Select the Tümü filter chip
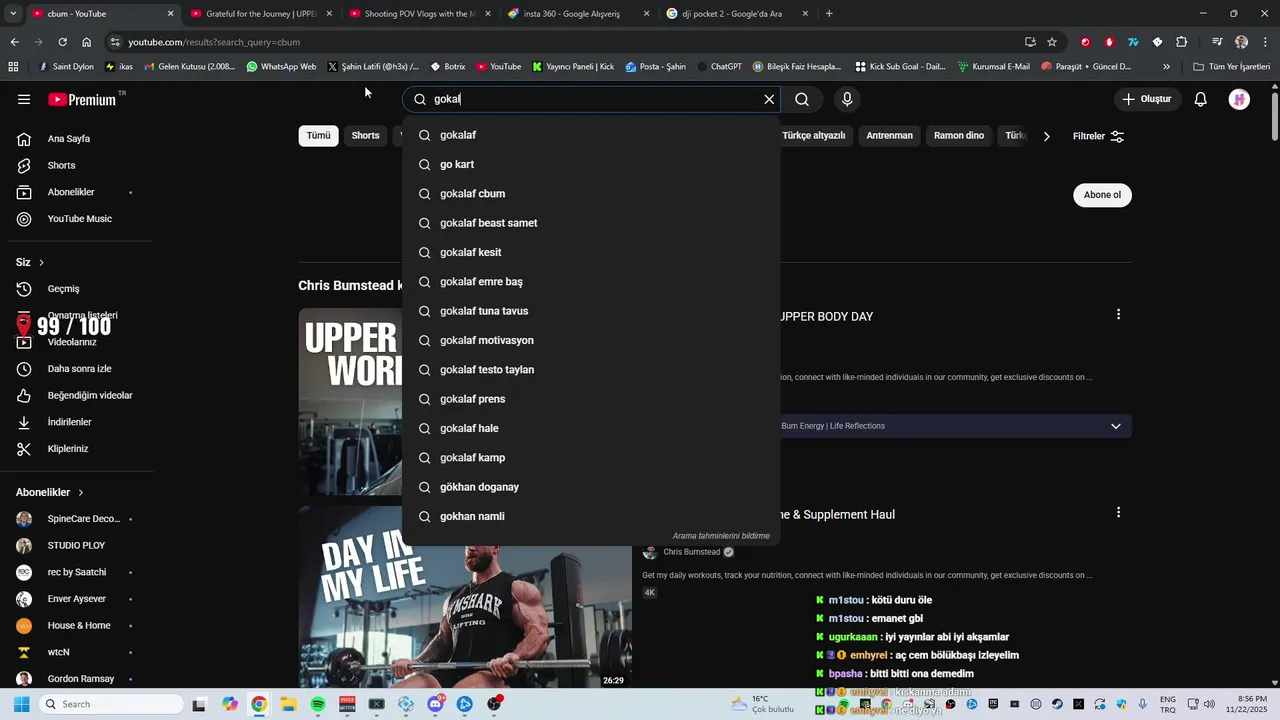 coord(318,136)
